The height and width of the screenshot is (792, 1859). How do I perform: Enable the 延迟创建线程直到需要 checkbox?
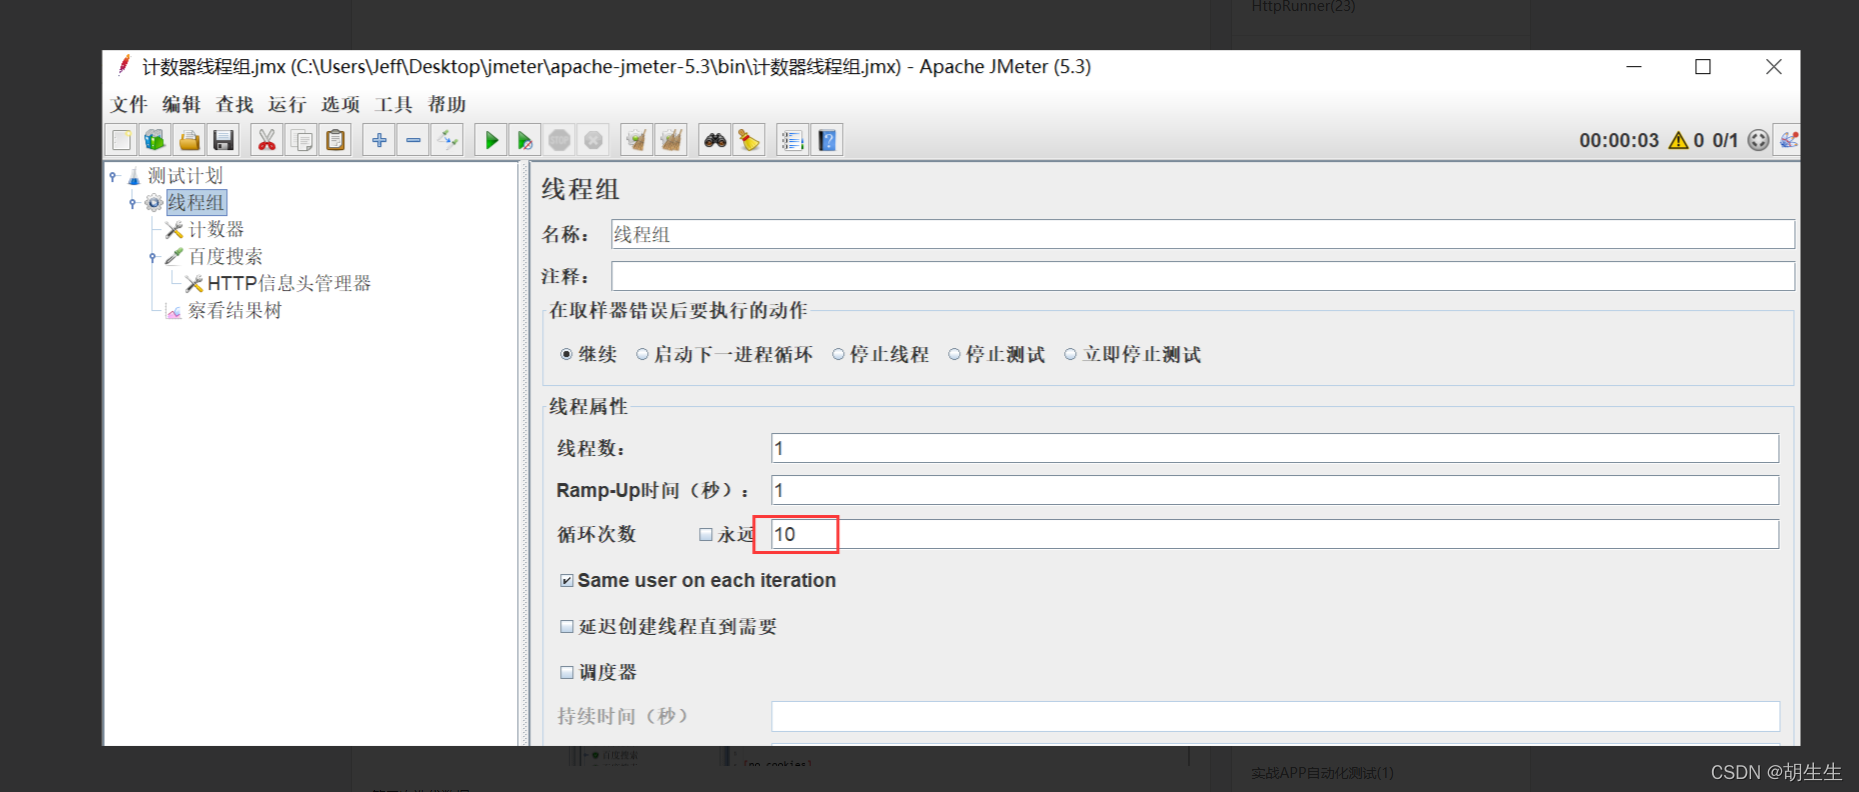coord(567,626)
